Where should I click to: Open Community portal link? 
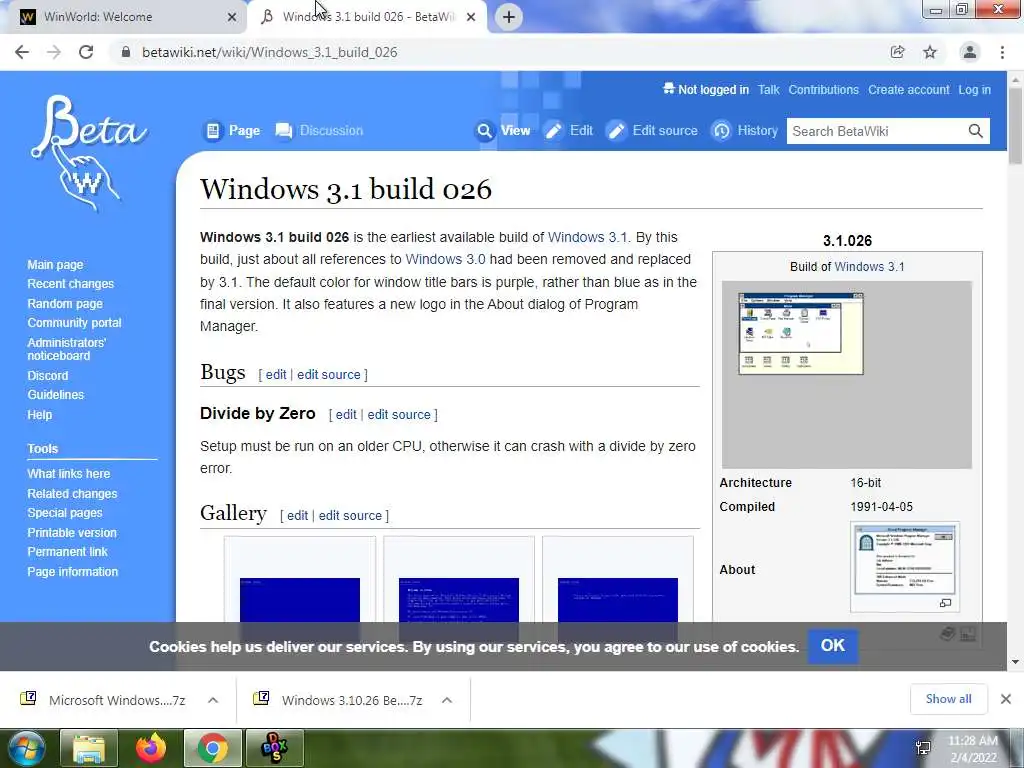click(74, 323)
